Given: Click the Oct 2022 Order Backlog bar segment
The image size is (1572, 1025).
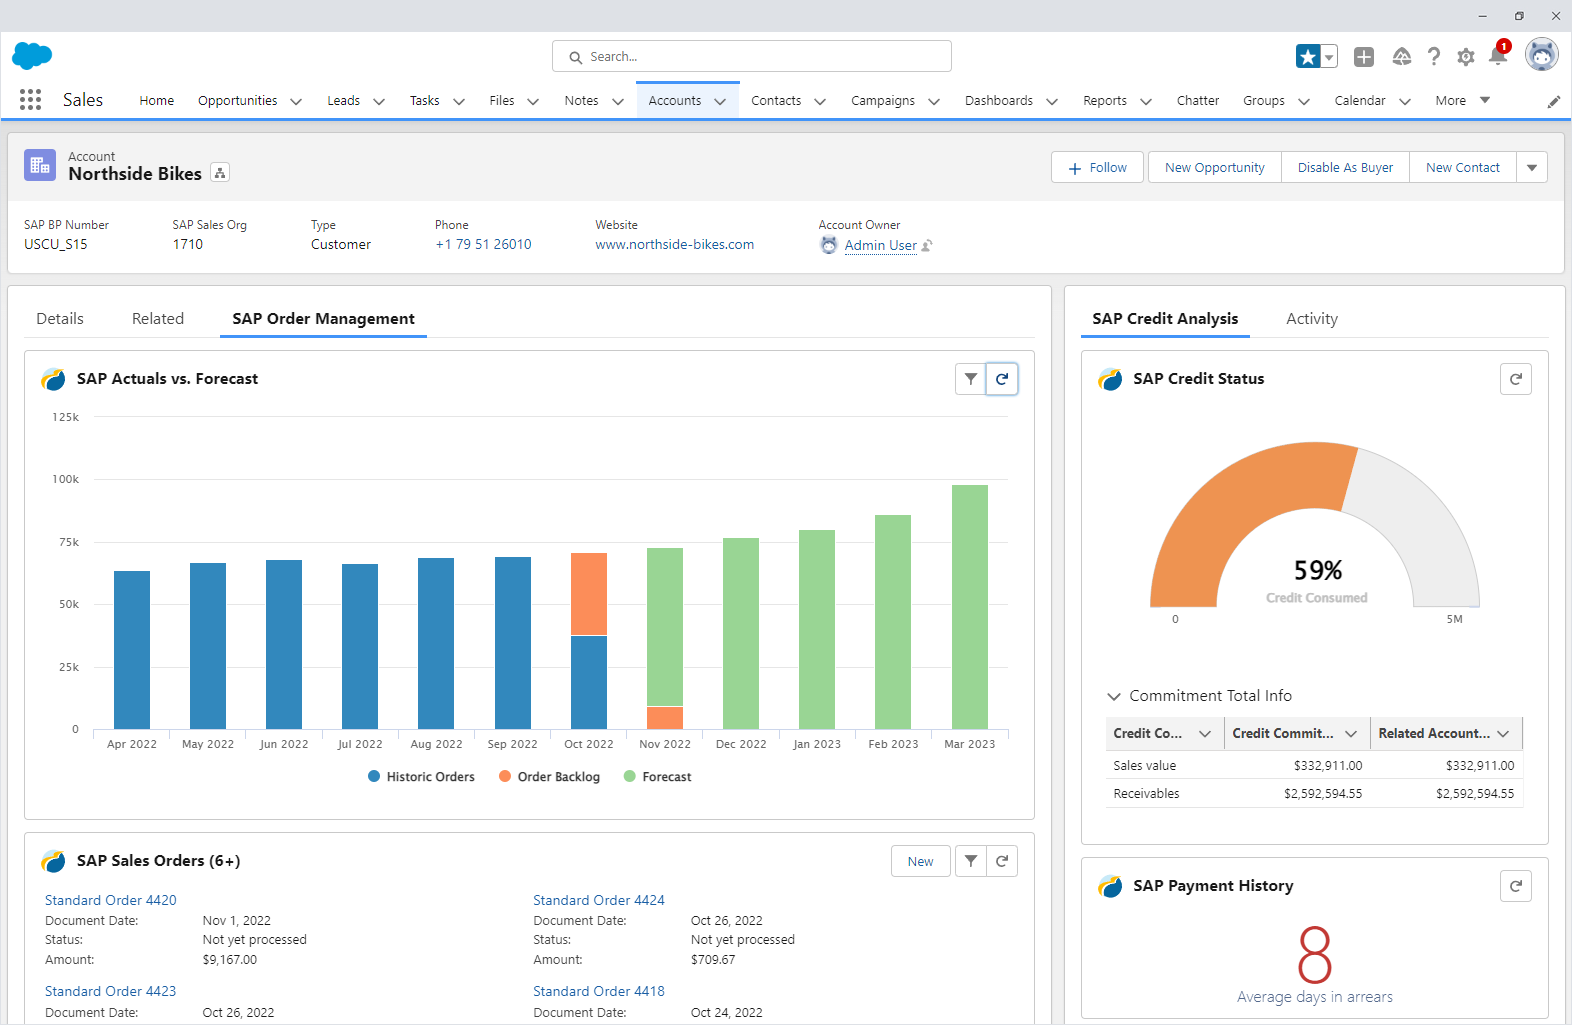Looking at the screenshot, I should coord(589,594).
